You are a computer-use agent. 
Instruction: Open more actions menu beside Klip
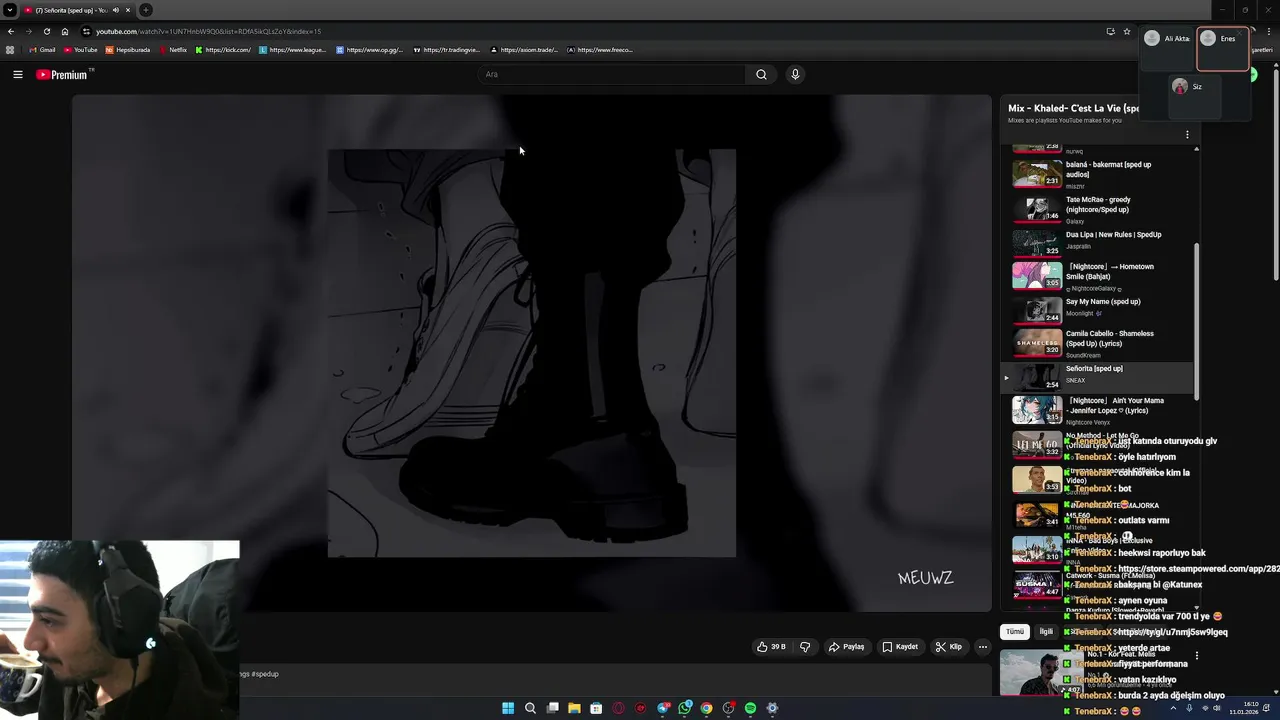coord(983,647)
